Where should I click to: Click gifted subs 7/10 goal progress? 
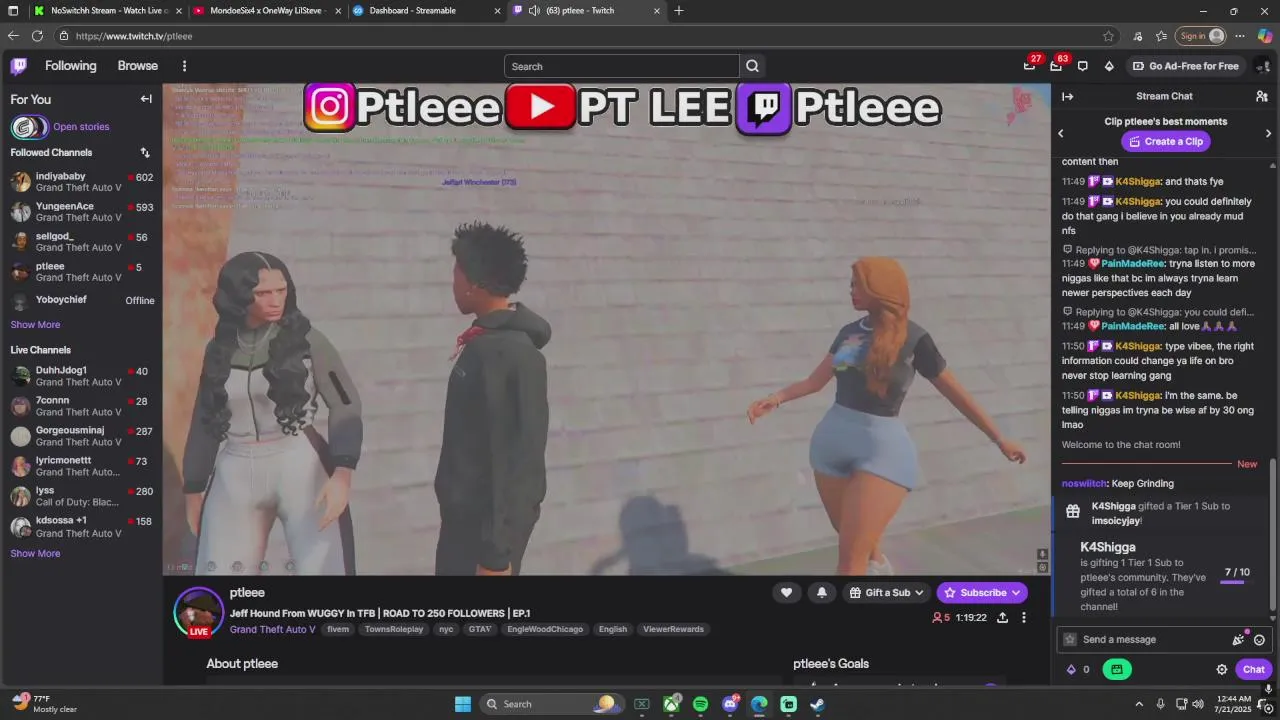(1237, 575)
